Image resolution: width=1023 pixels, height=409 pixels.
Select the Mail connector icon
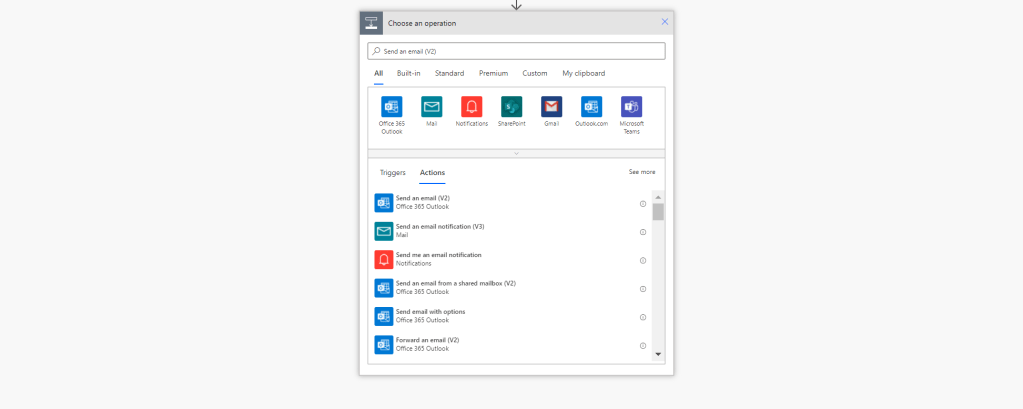[431, 107]
